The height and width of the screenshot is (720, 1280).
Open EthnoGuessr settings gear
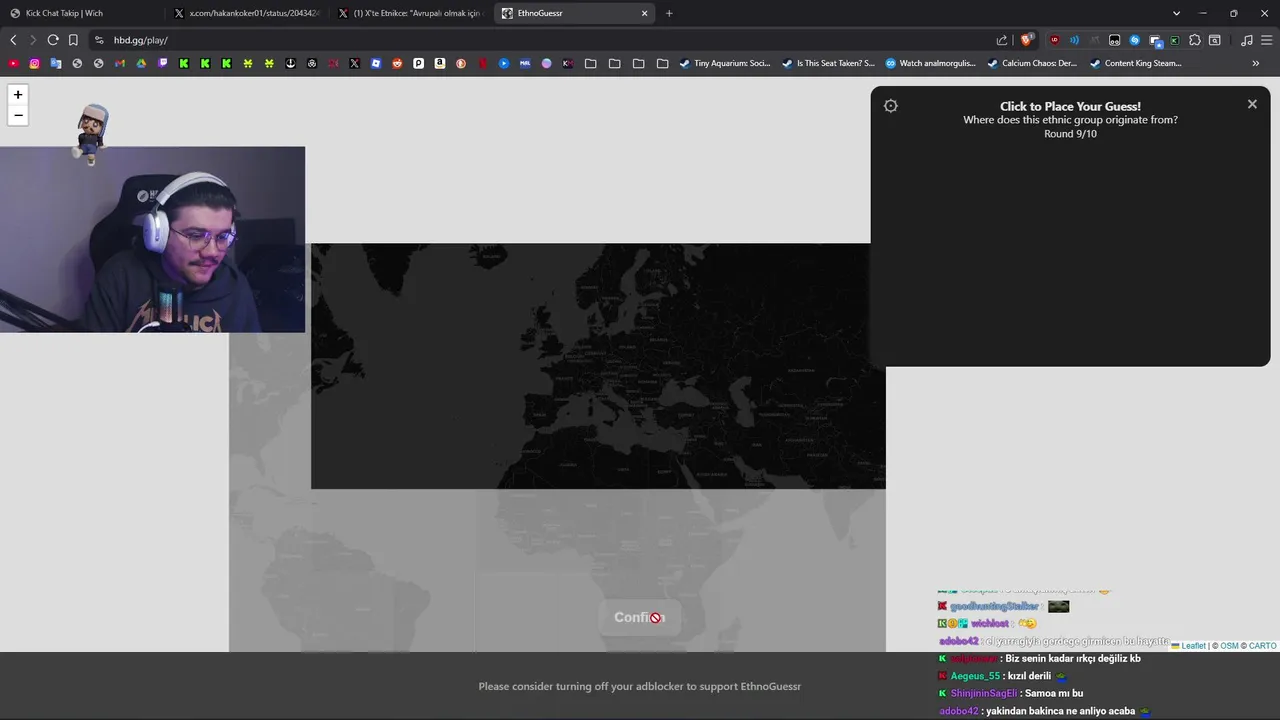(x=891, y=106)
